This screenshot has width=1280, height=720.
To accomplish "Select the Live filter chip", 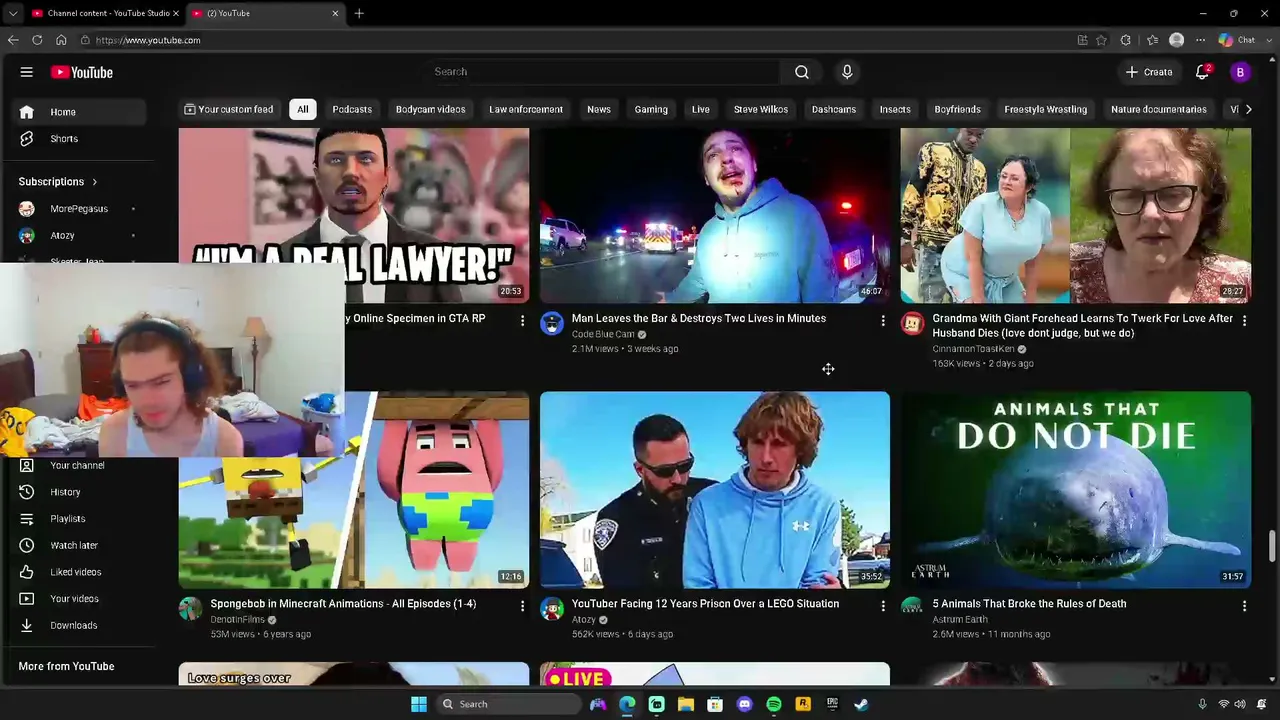I will pos(701,109).
